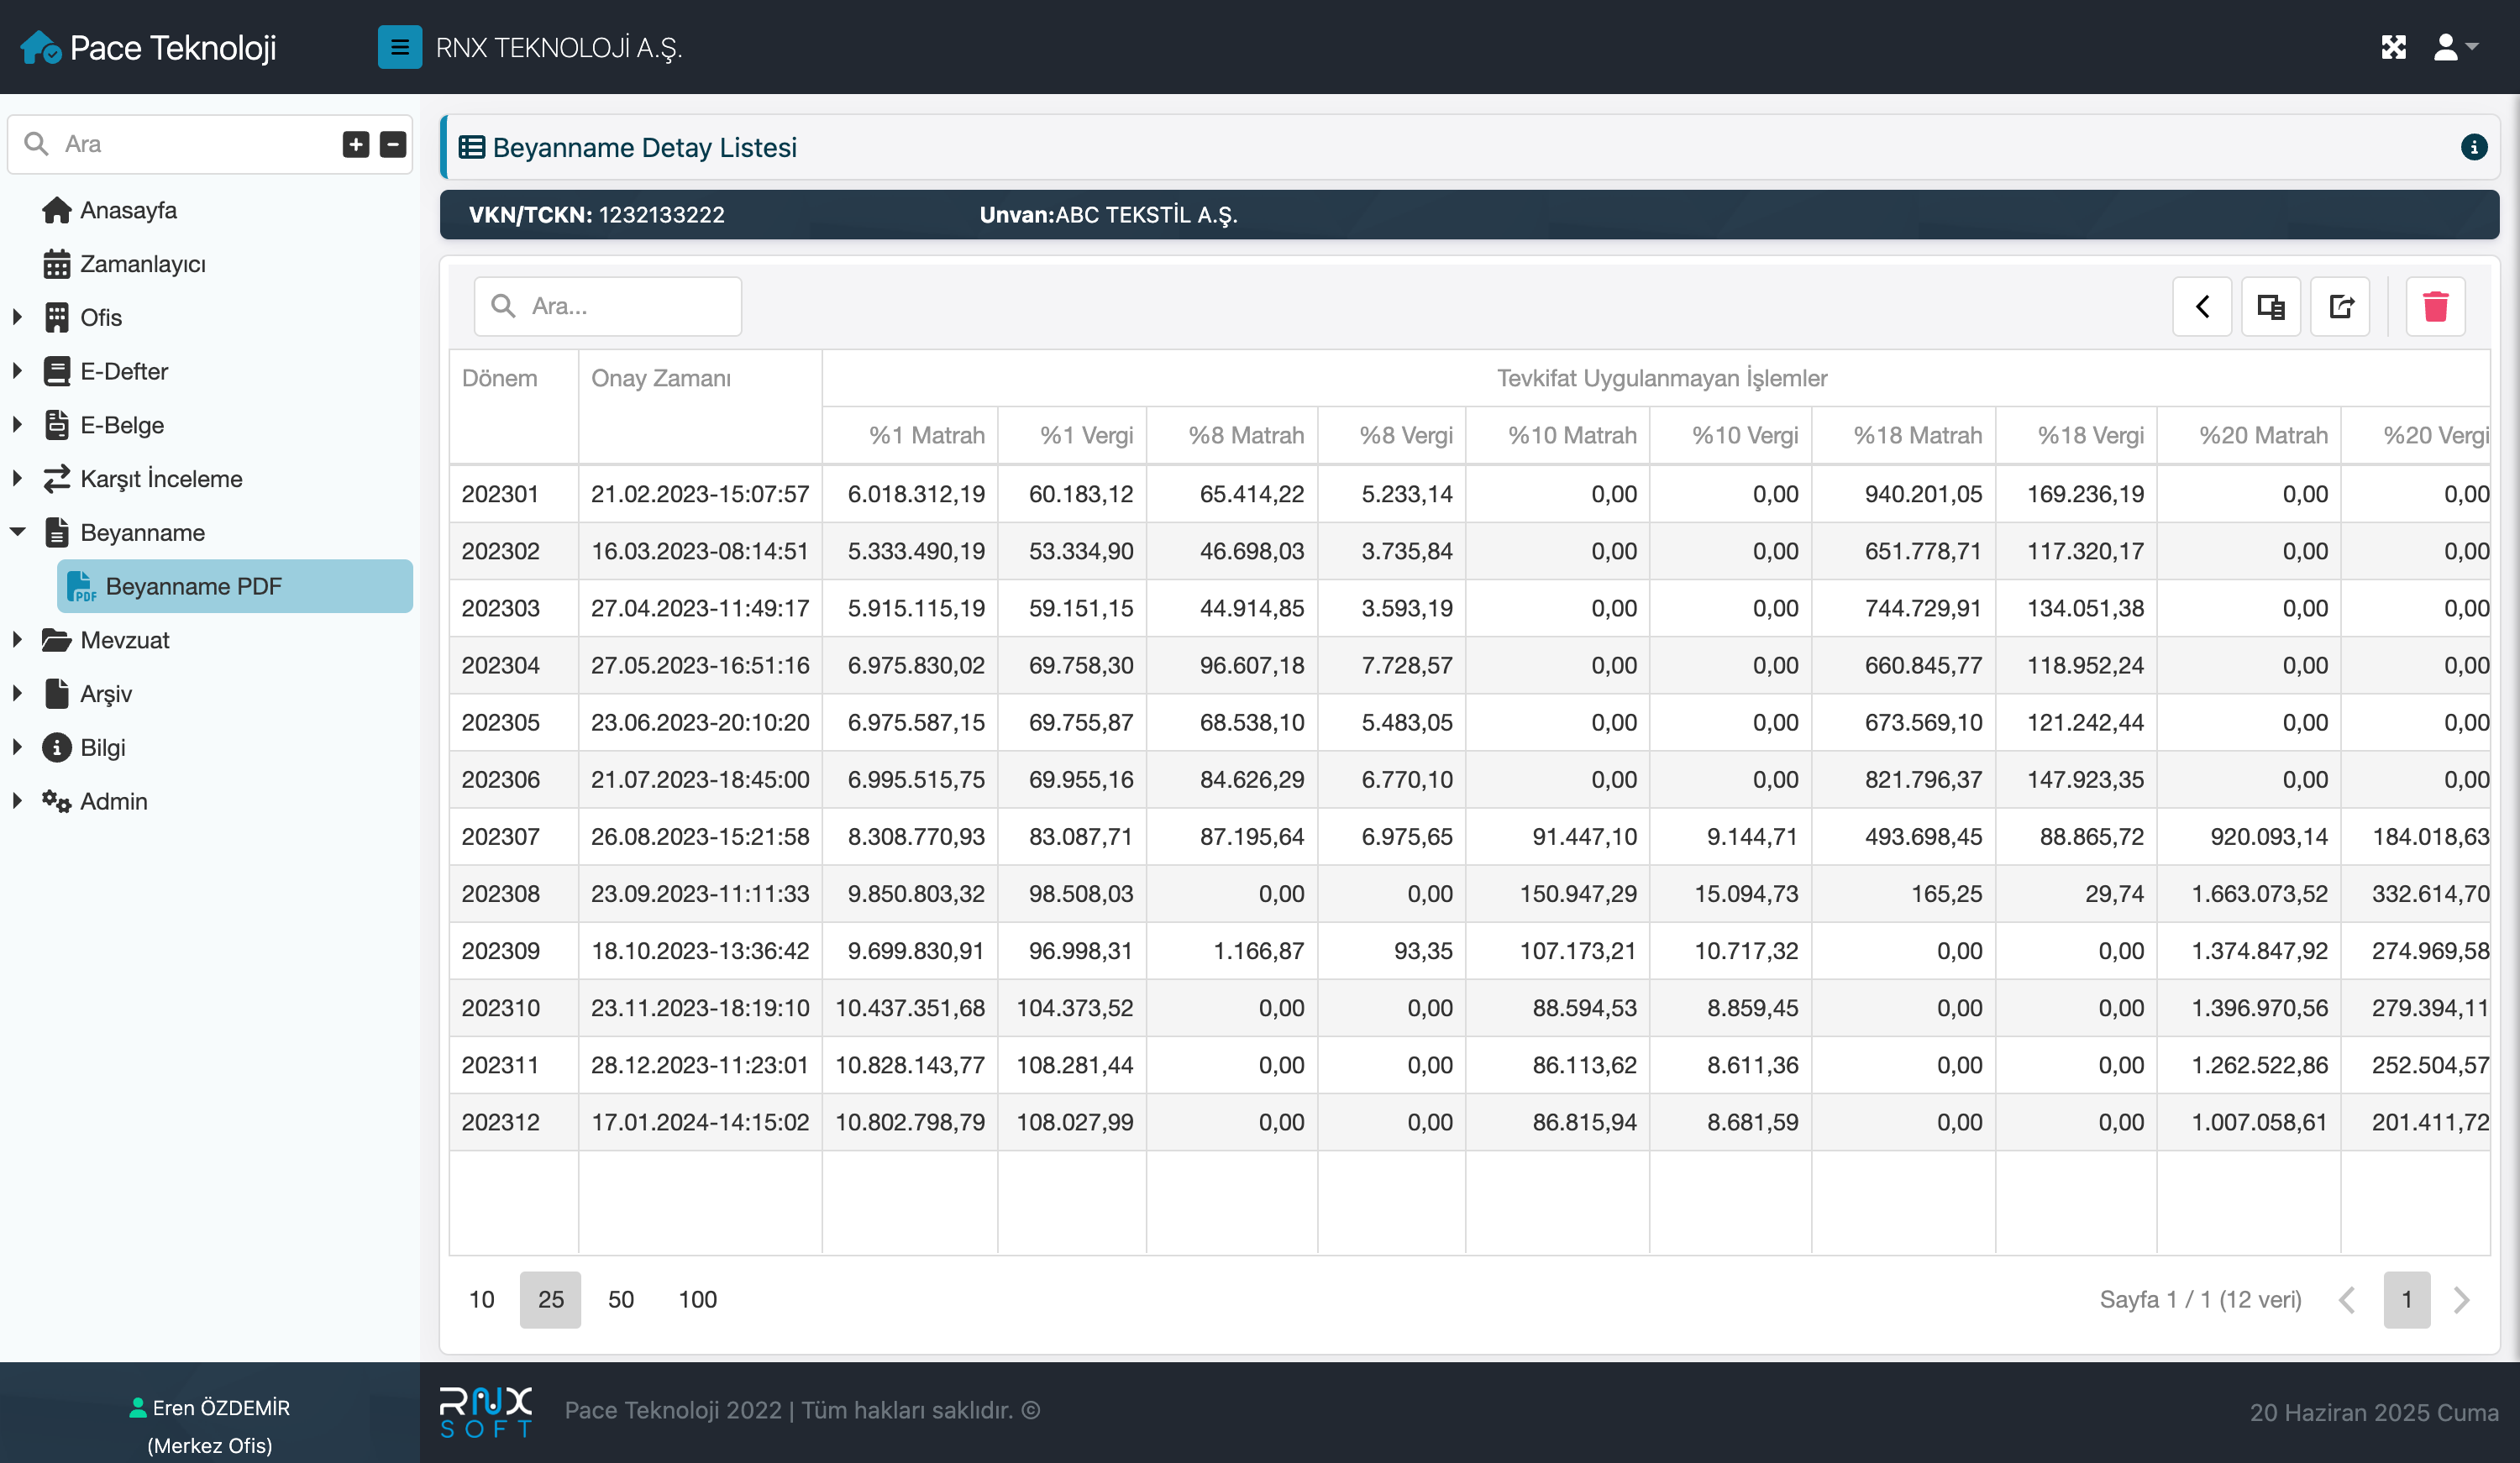The image size is (2520, 1463).
Task: Collapse all sidebar items with minus icon
Action: 393,144
